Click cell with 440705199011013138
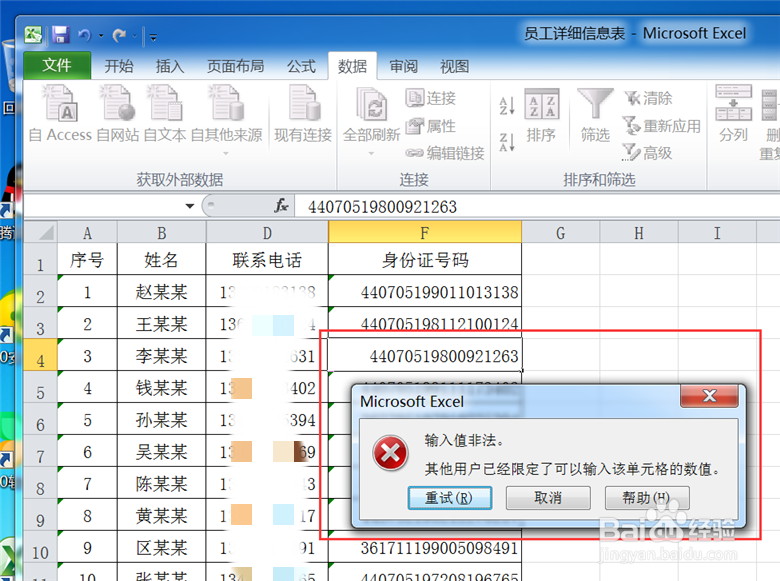This screenshot has height=581, width=780. click(425, 291)
